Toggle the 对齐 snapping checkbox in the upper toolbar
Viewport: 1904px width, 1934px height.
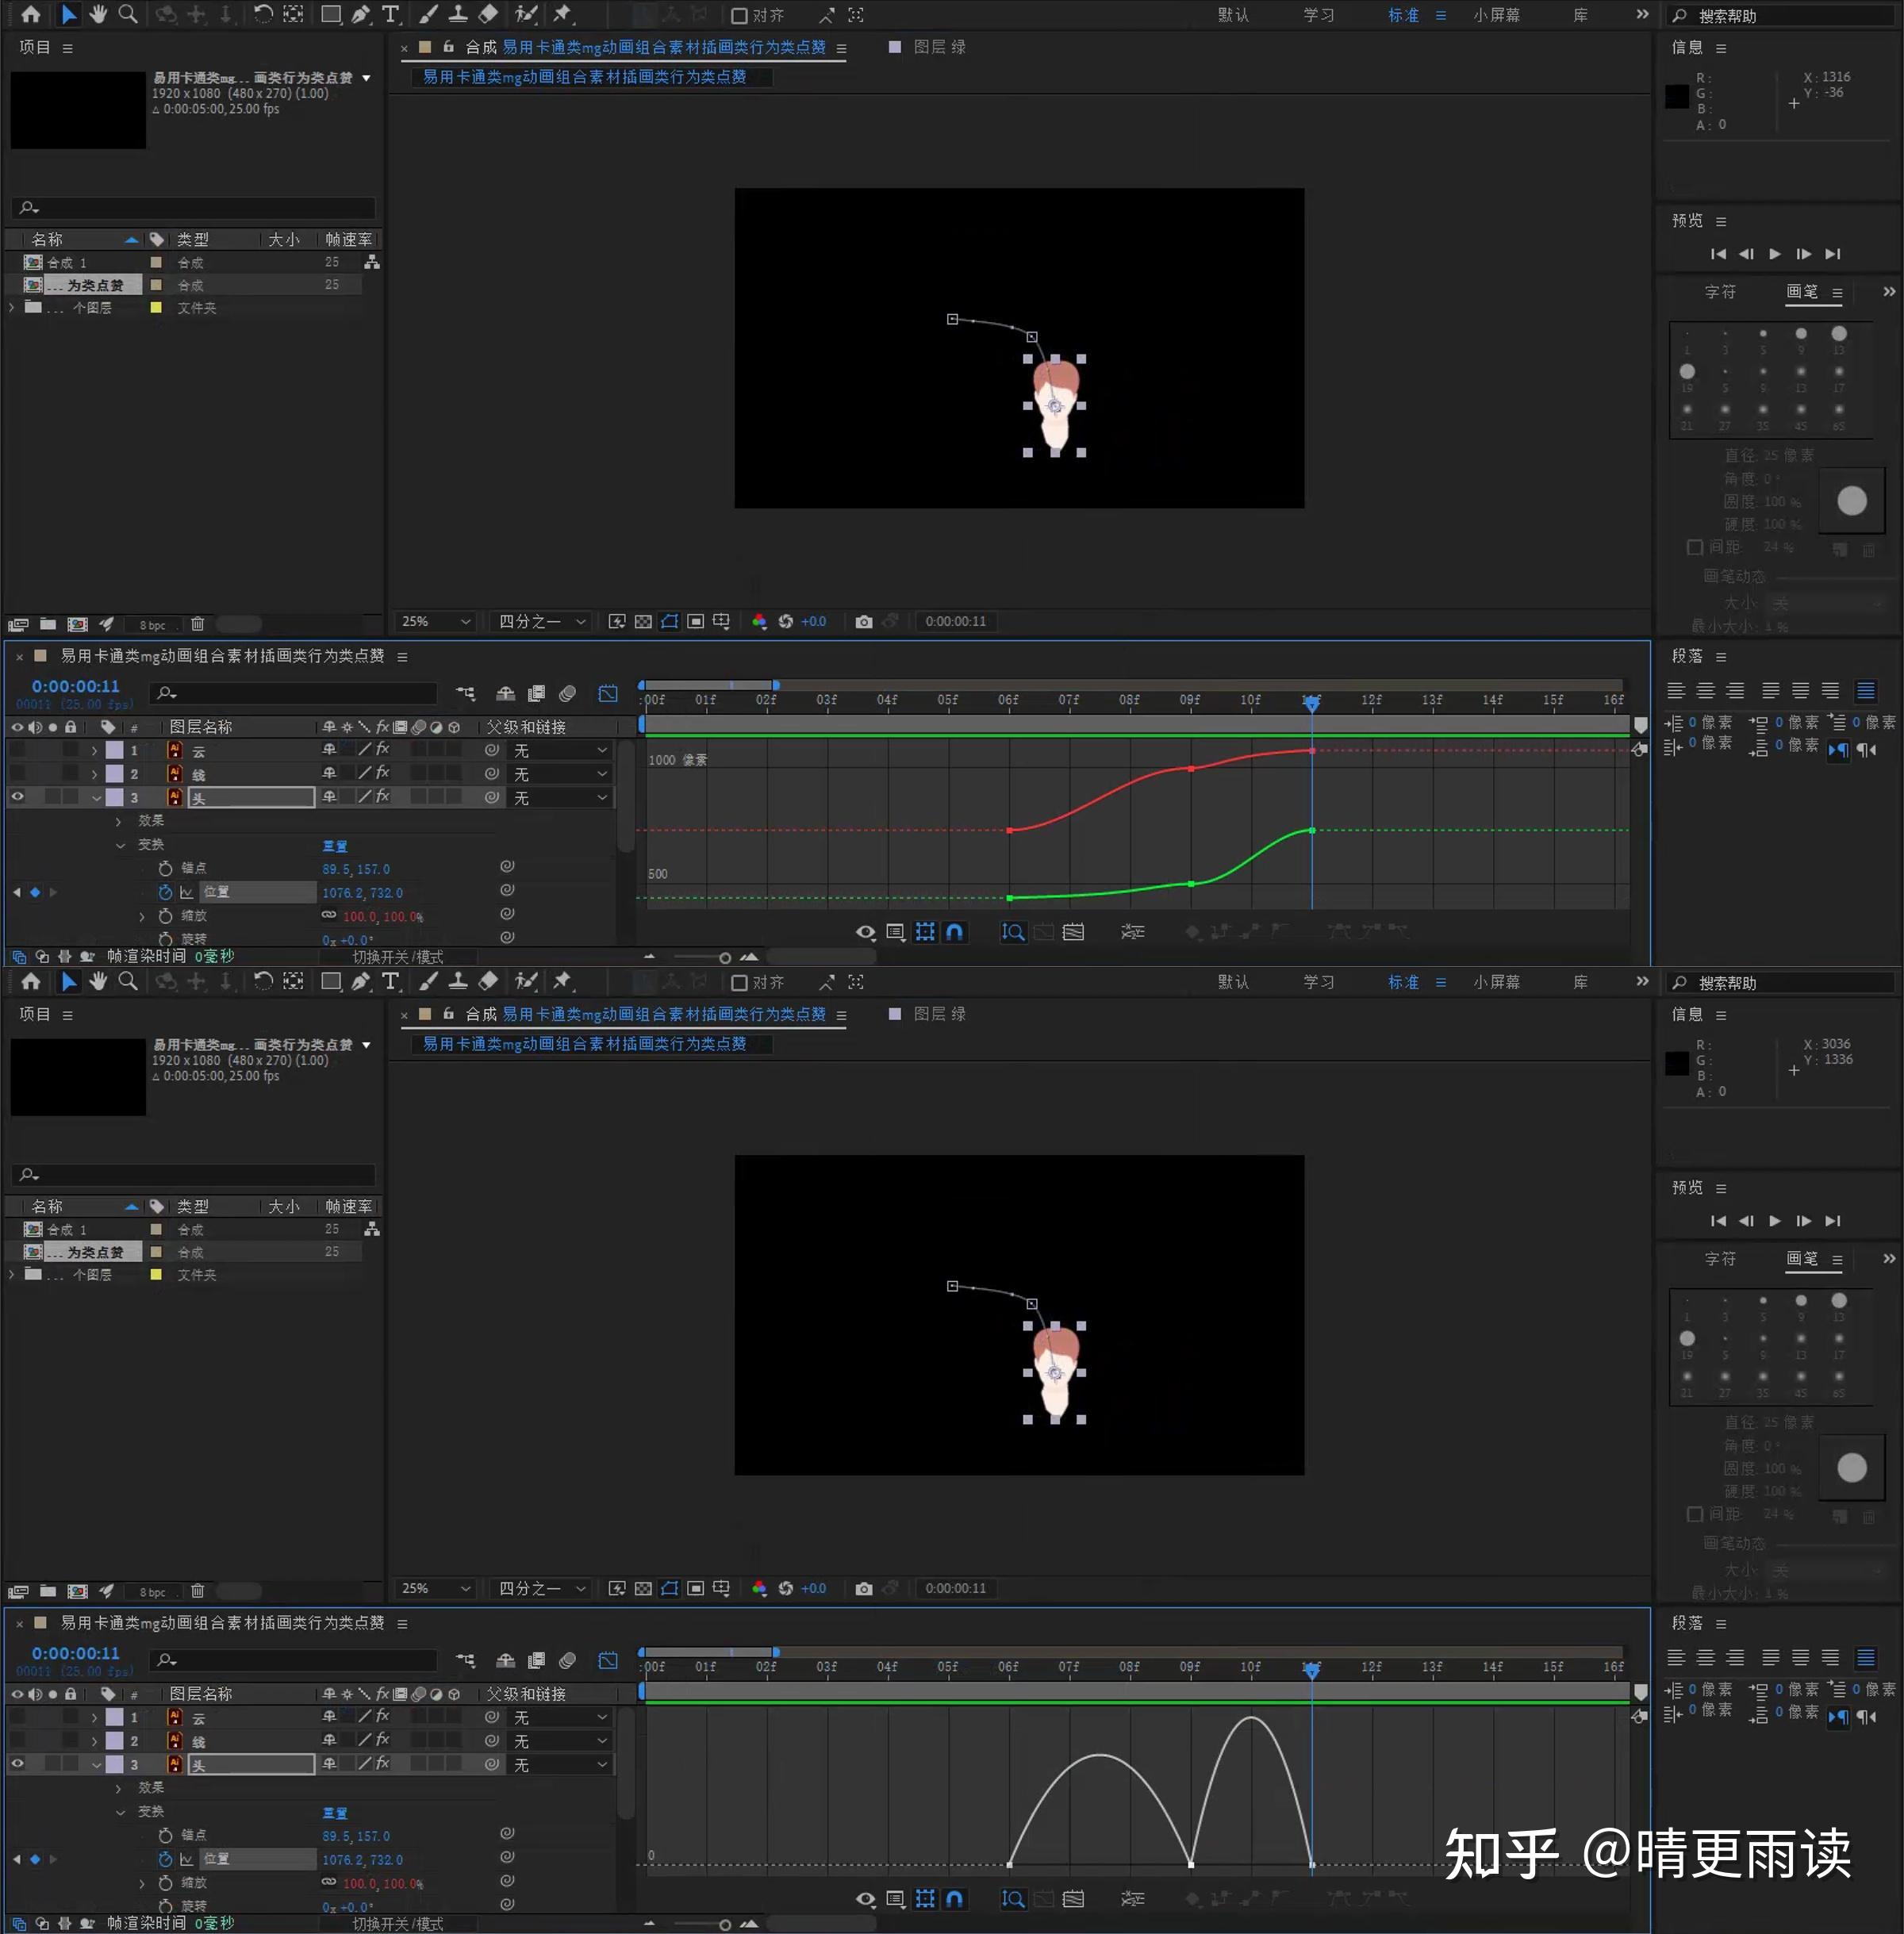739,16
